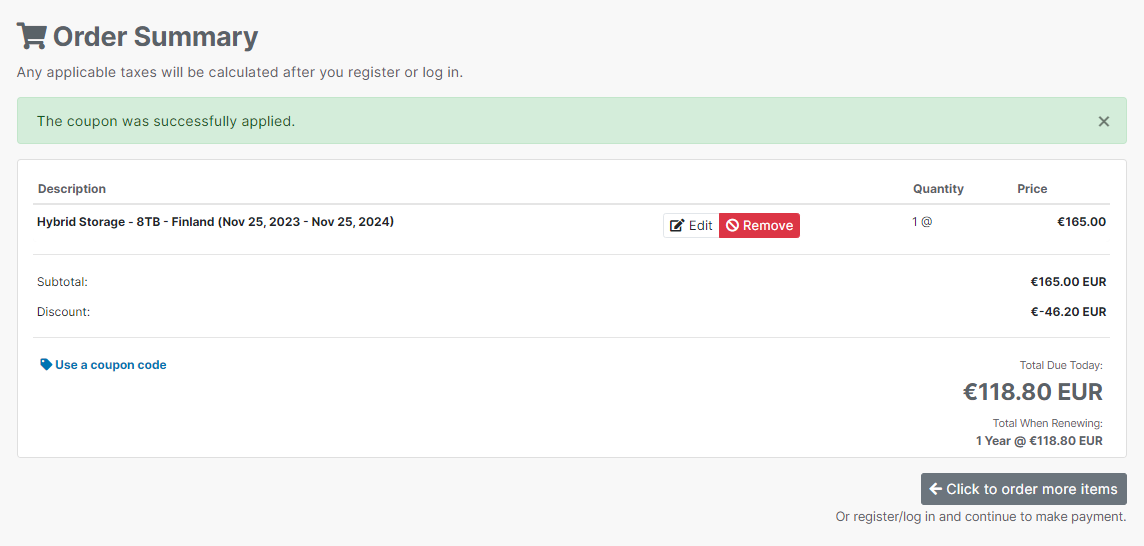Click the tag icon next to coupon link

pyautogui.click(x=46, y=364)
